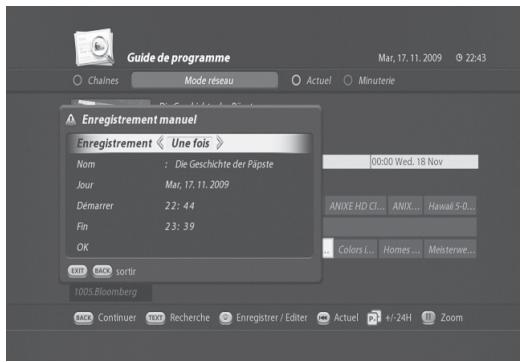Click left arrow beside Une fois
The height and width of the screenshot is (362, 521).
click(160, 143)
